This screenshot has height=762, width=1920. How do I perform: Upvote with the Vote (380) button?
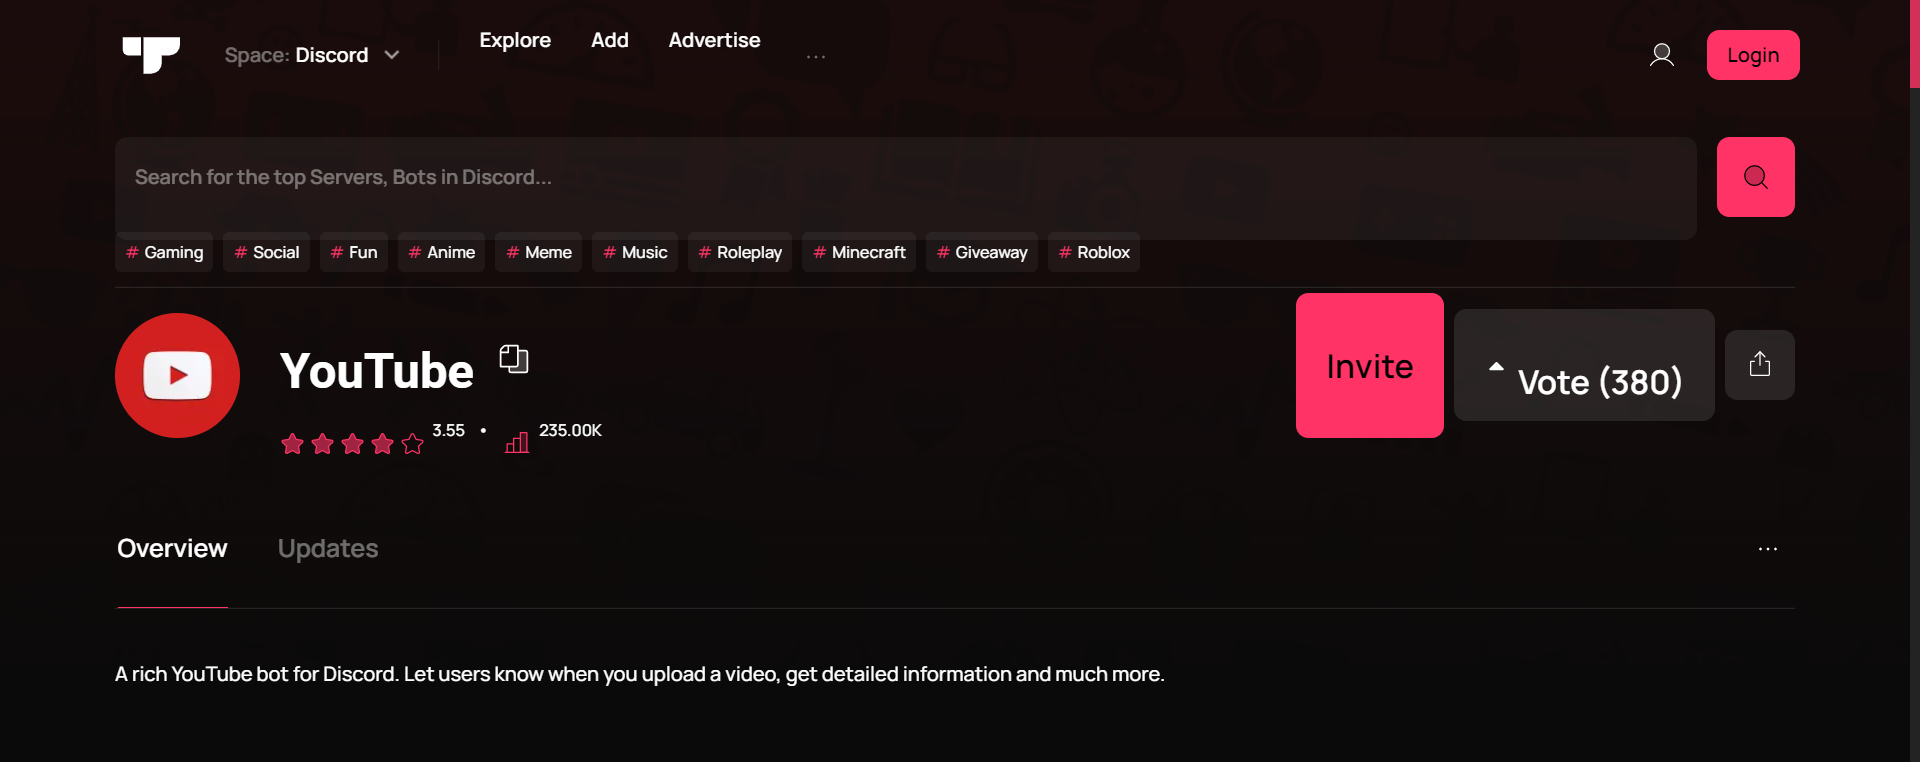click(1584, 365)
